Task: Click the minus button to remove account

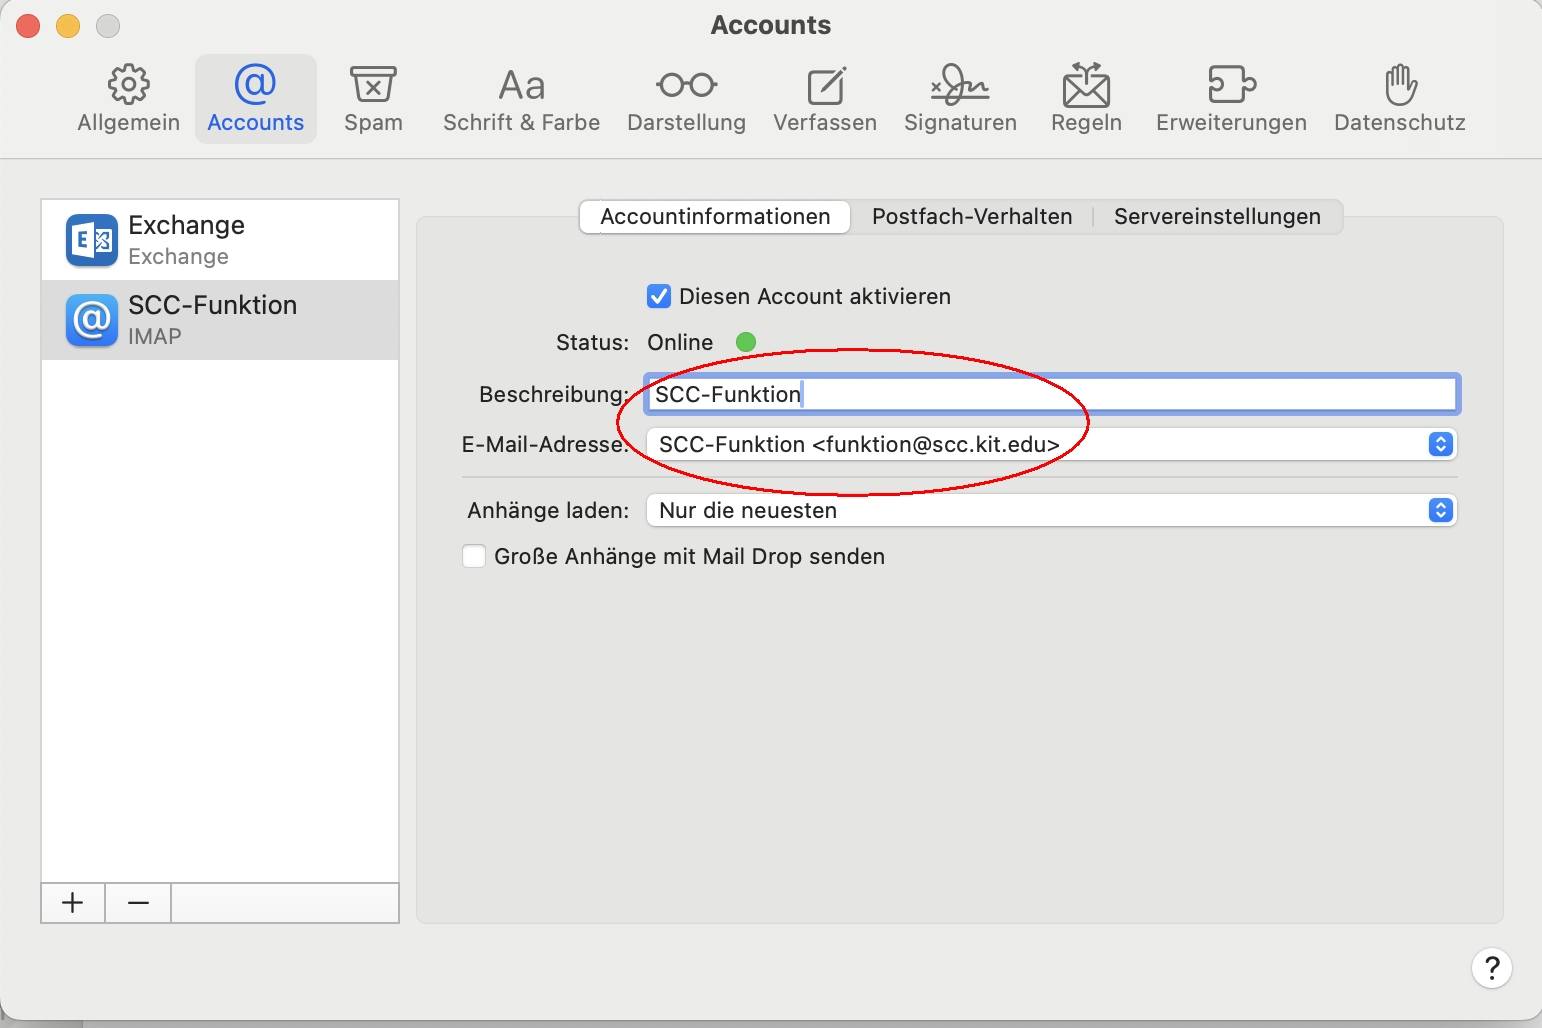Action: (x=139, y=903)
